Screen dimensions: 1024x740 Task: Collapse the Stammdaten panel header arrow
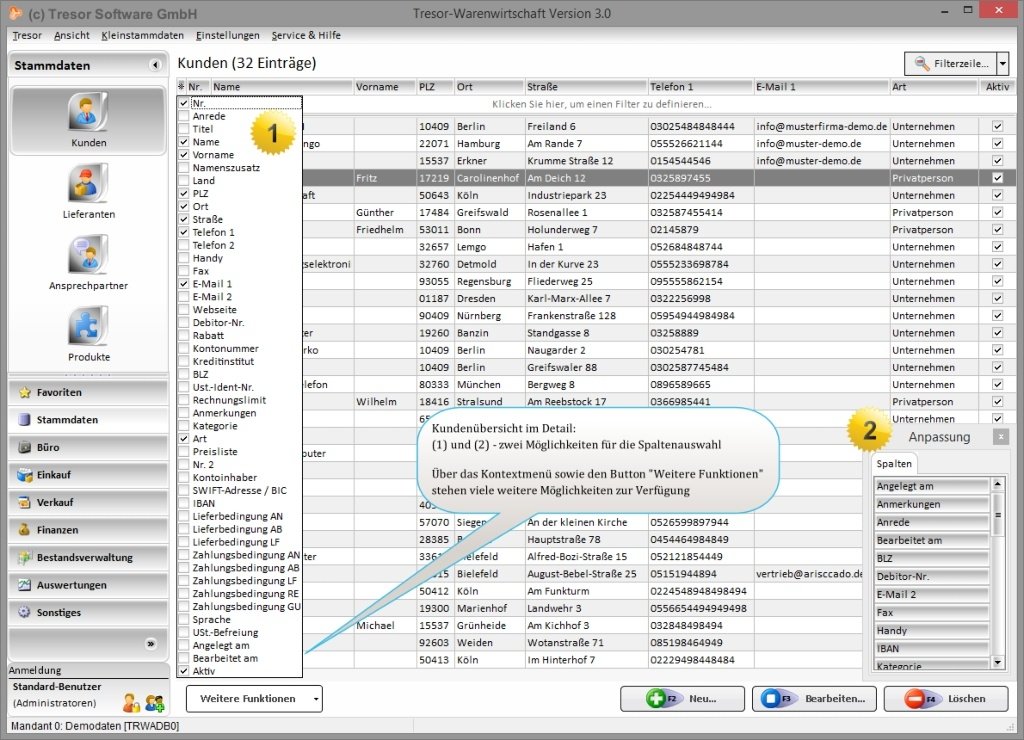tap(155, 65)
